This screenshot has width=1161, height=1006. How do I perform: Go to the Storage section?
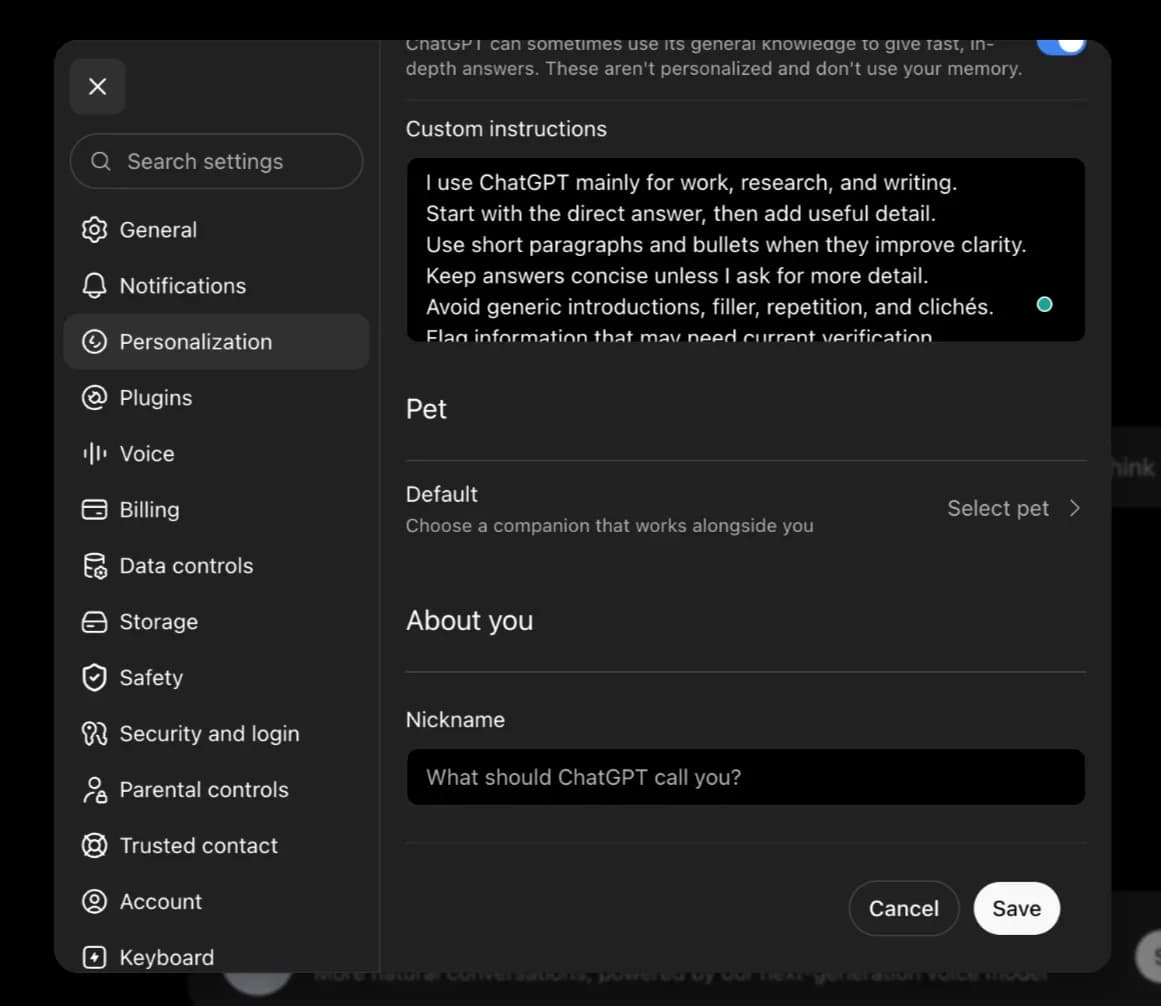[x=216, y=622]
